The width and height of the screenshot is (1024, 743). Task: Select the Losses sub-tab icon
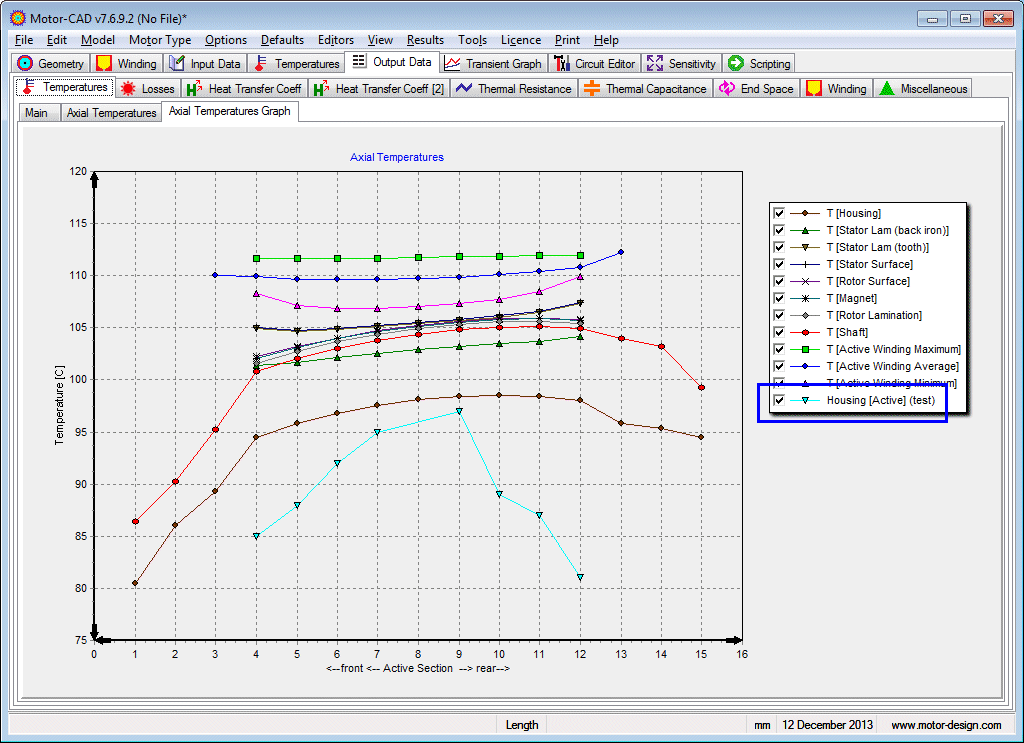127,88
